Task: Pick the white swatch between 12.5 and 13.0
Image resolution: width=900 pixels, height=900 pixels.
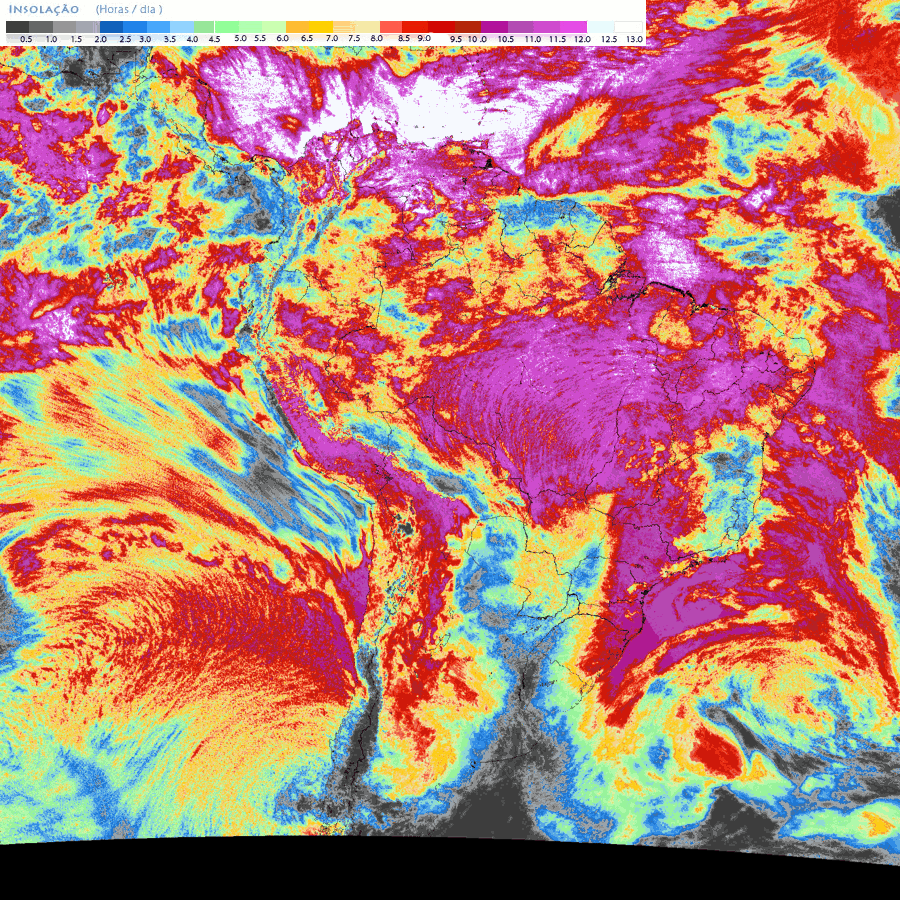Action: tap(629, 27)
